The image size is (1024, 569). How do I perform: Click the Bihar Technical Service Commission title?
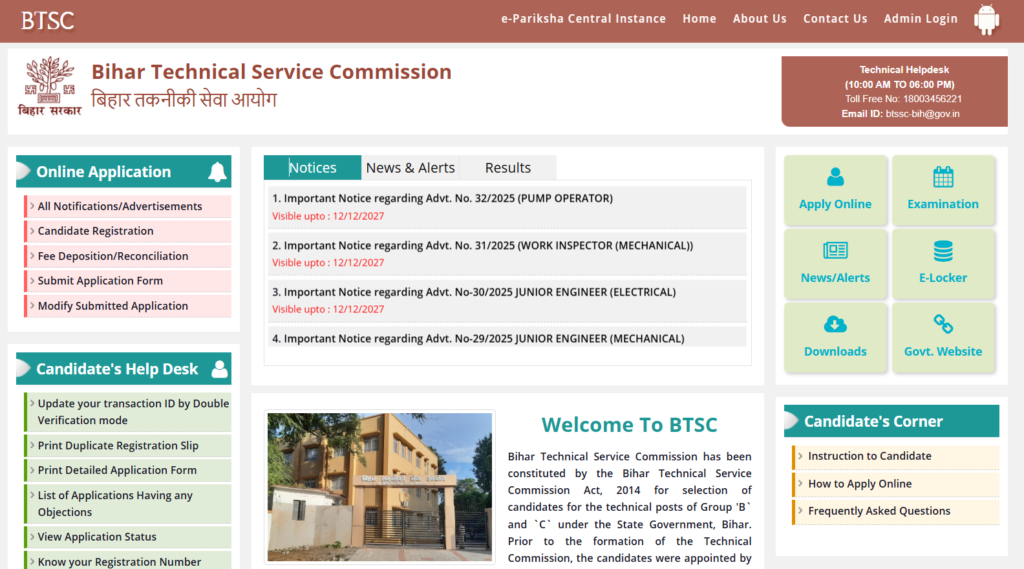tap(271, 72)
